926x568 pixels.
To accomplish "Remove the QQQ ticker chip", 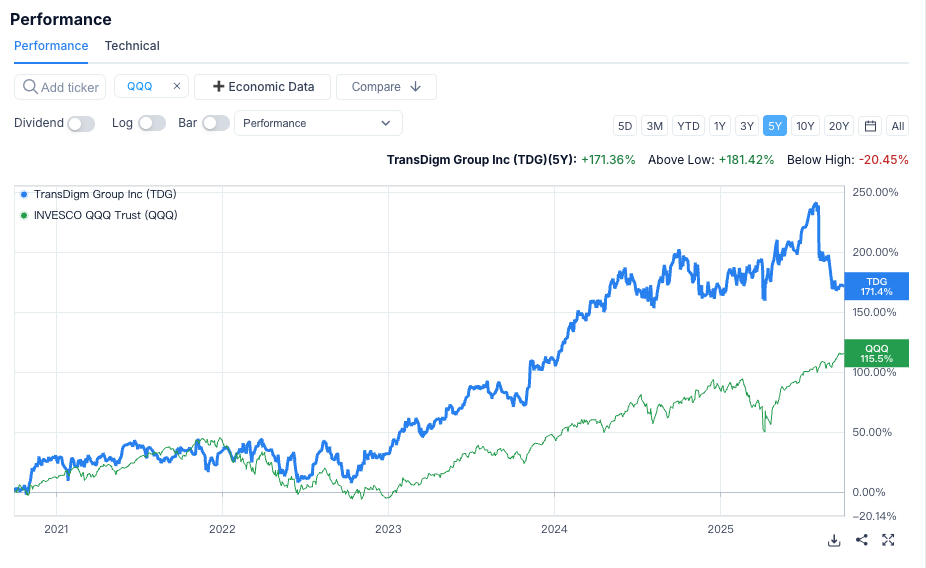I will 177,87.
